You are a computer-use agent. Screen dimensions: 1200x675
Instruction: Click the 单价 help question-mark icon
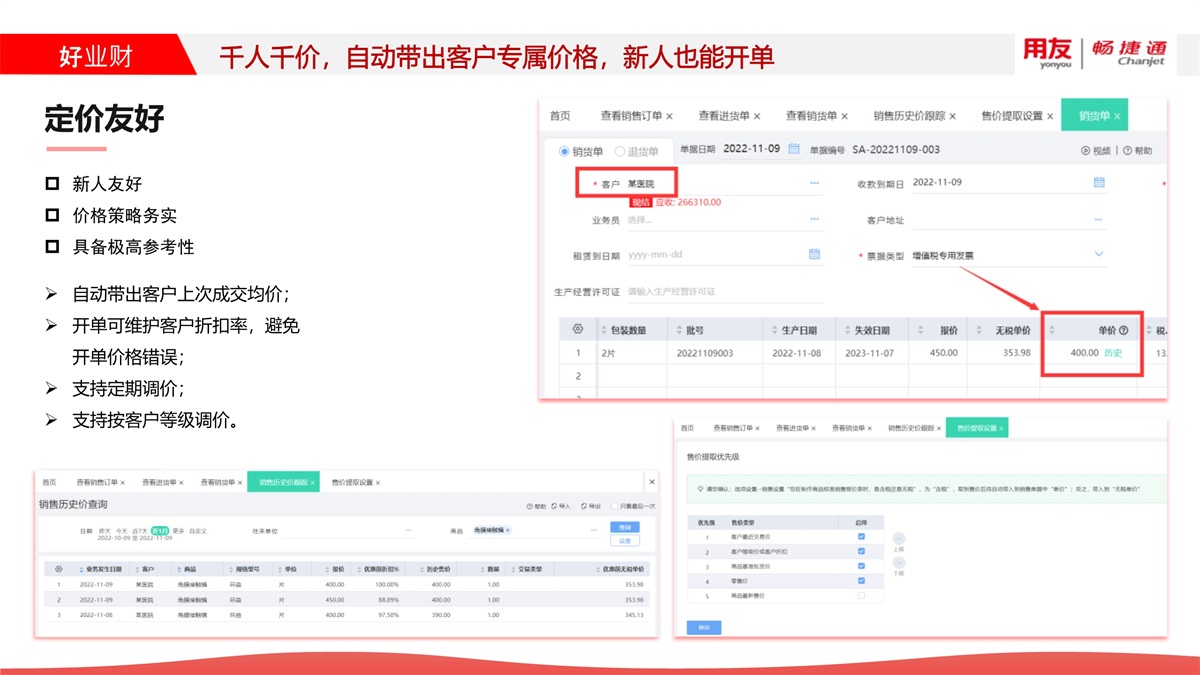1123,330
